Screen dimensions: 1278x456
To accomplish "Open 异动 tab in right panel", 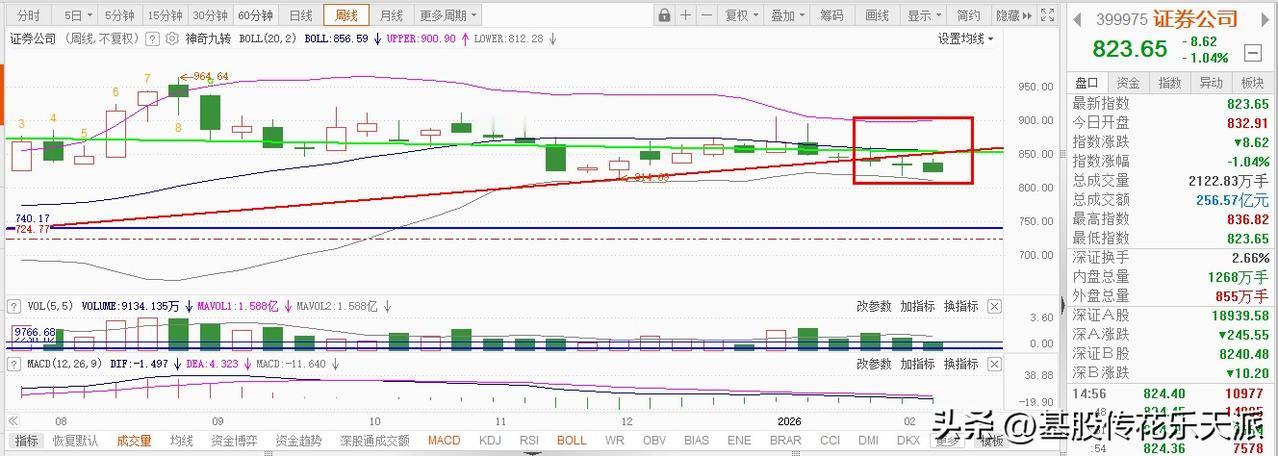I will click(1210, 83).
